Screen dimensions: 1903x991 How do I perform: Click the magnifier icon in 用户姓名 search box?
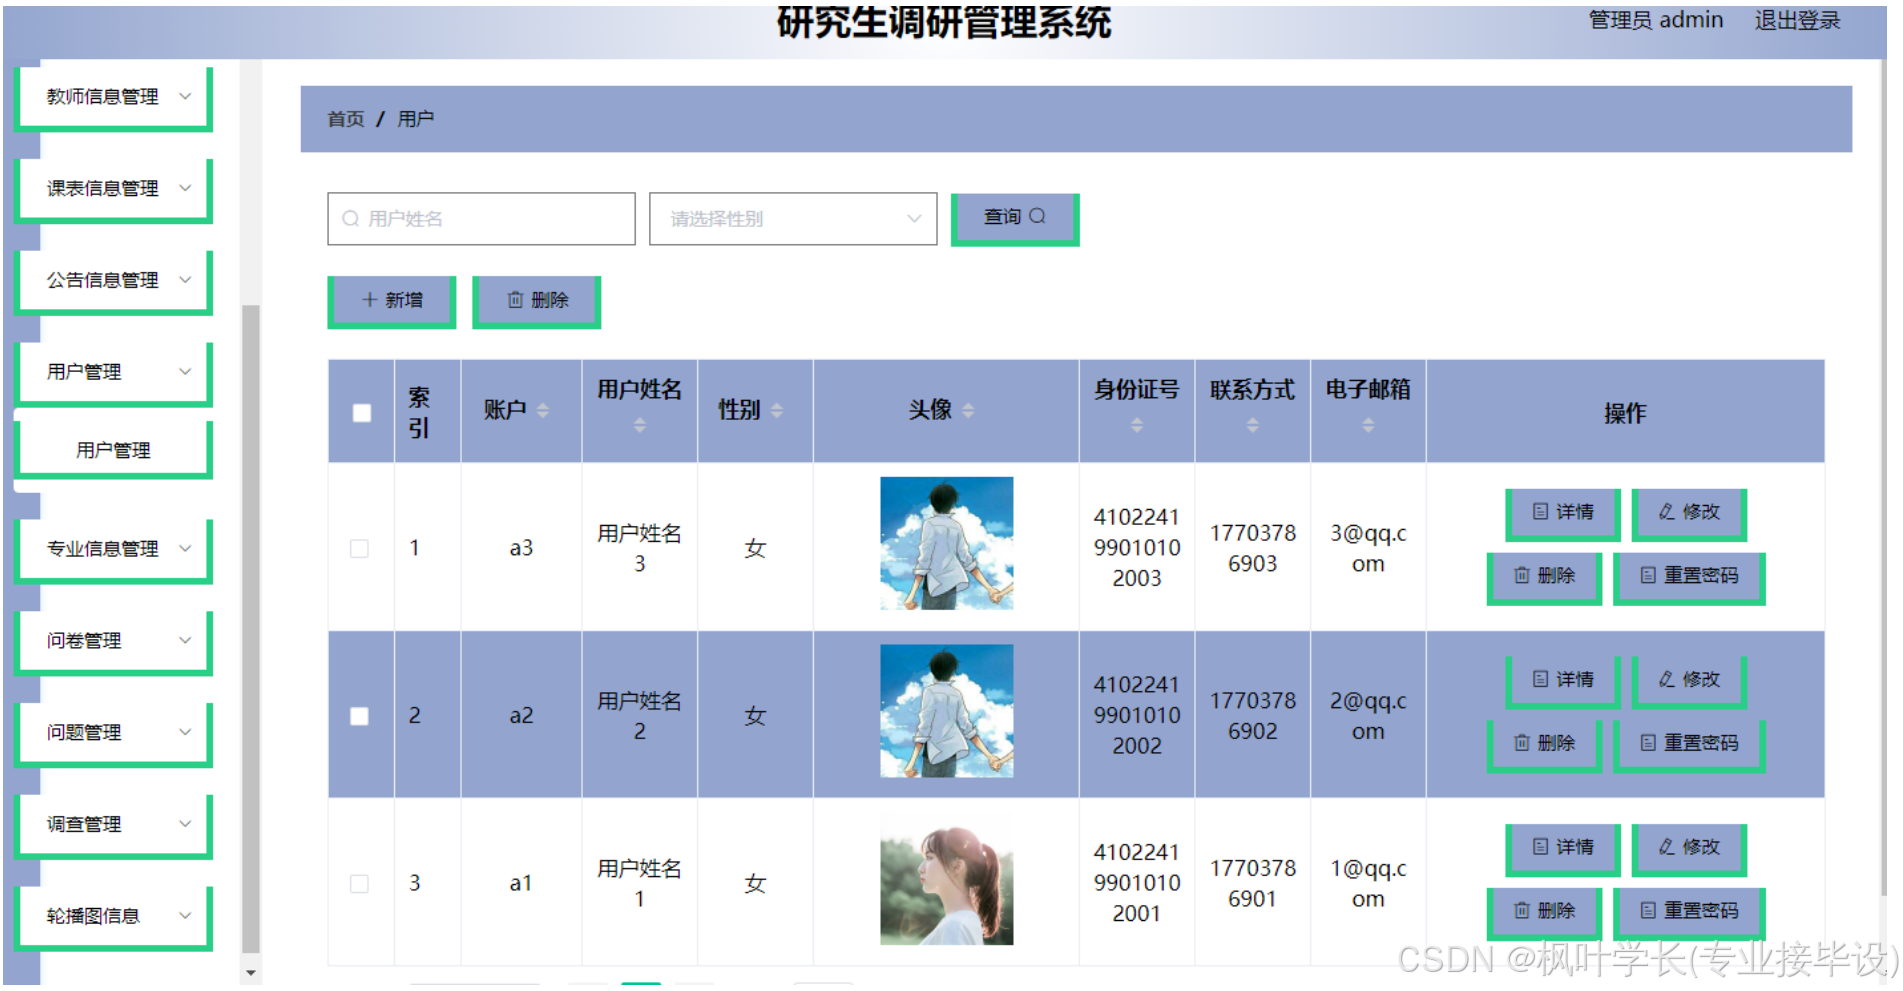pyautogui.click(x=350, y=219)
